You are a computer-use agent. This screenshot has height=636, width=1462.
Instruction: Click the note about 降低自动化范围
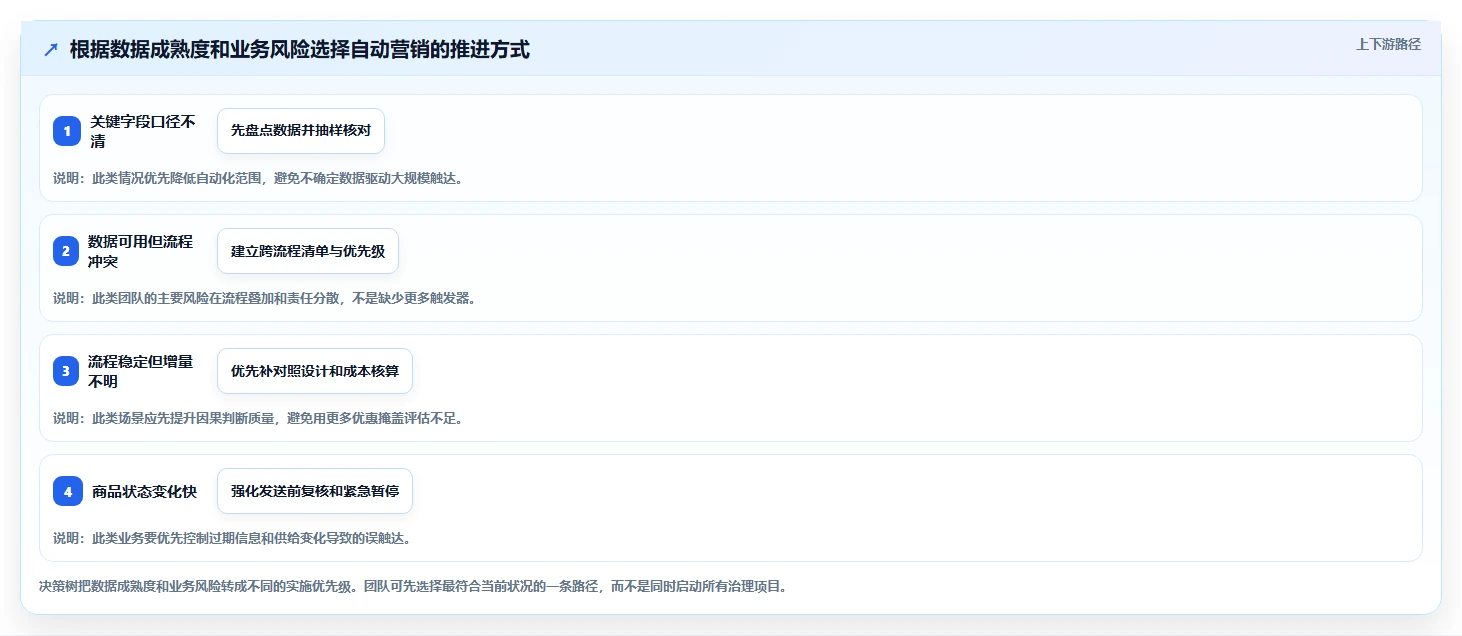(258, 178)
